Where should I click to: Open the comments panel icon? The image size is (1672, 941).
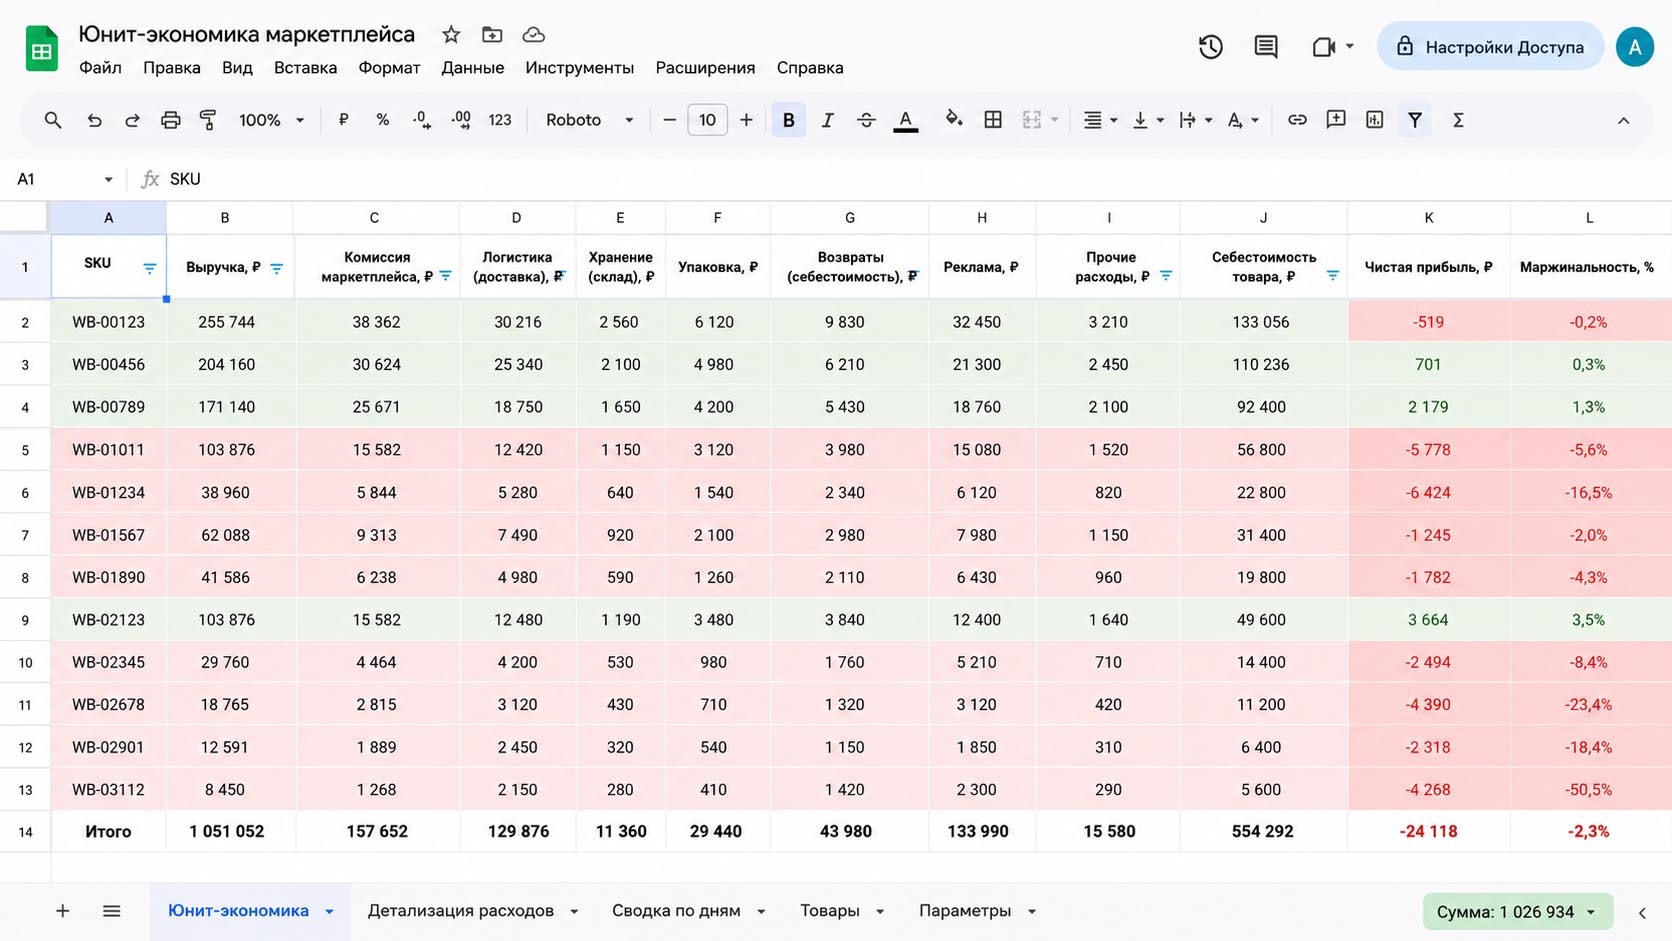[x=1266, y=47]
